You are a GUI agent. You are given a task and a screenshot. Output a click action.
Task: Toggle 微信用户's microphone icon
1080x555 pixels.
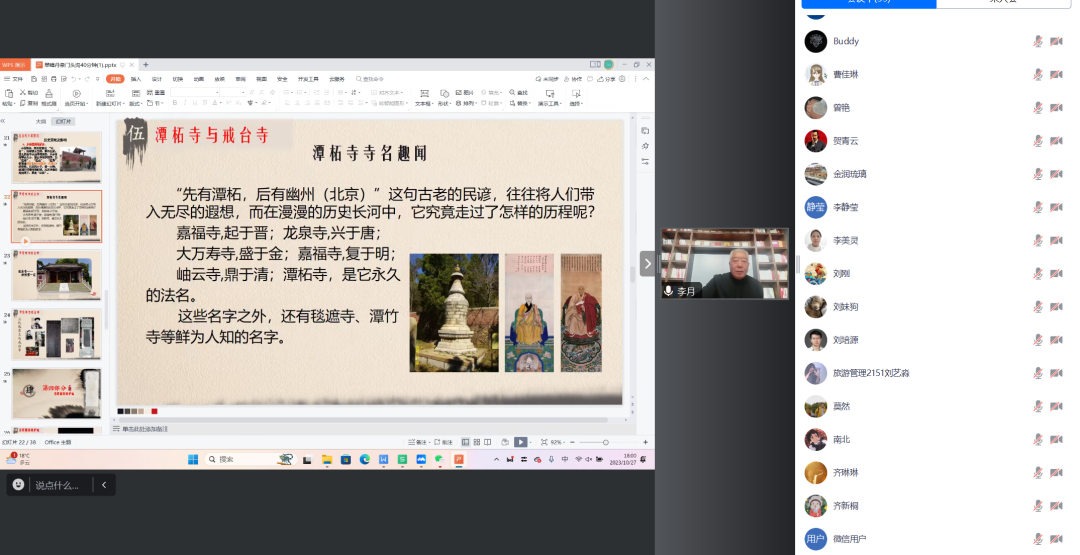1038,539
